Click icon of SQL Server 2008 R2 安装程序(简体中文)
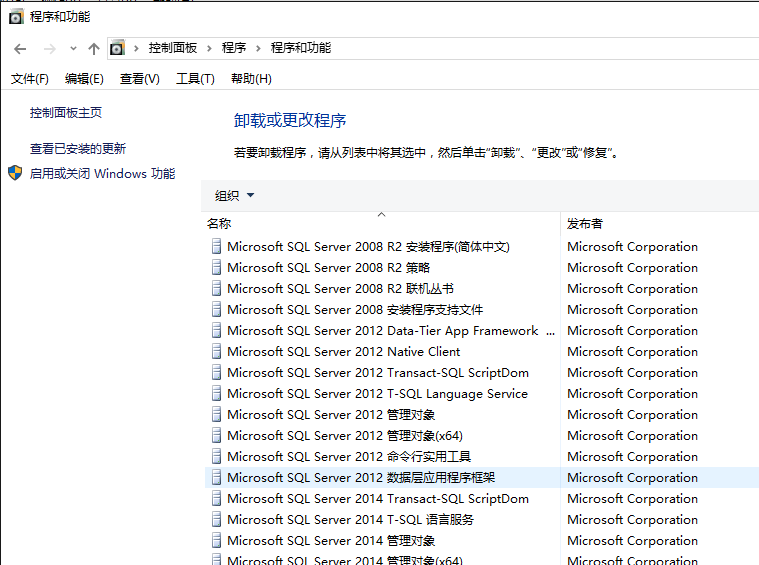The image size is (759, 565). pyautogui.click(x=216, y=246)
